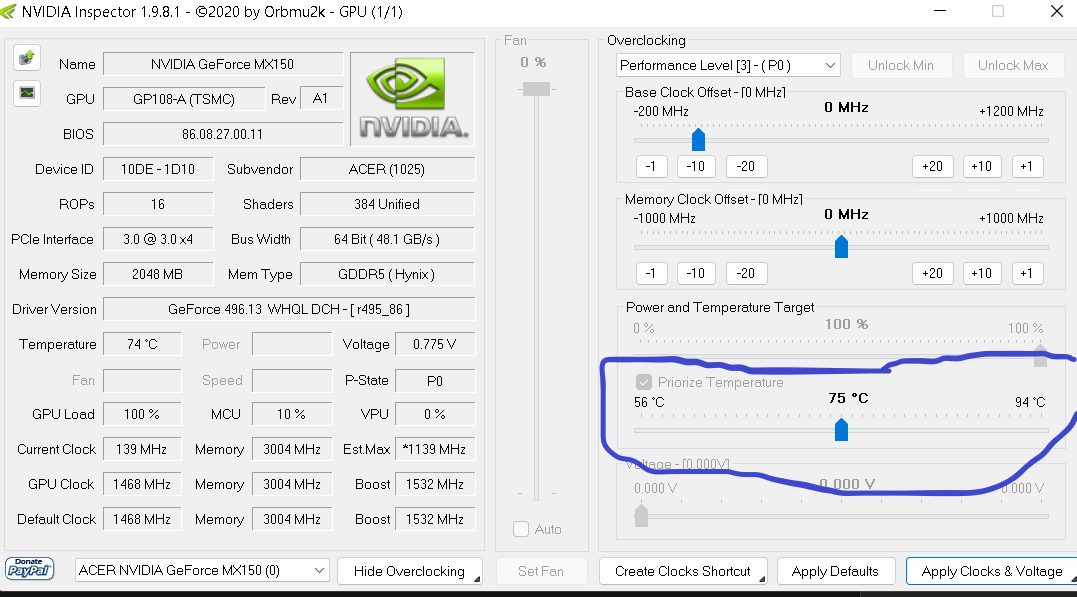Click the Hide Overclocking button
Image resolution: width=1077 pixels, height=597 pixels.
[x=409, y=571]
